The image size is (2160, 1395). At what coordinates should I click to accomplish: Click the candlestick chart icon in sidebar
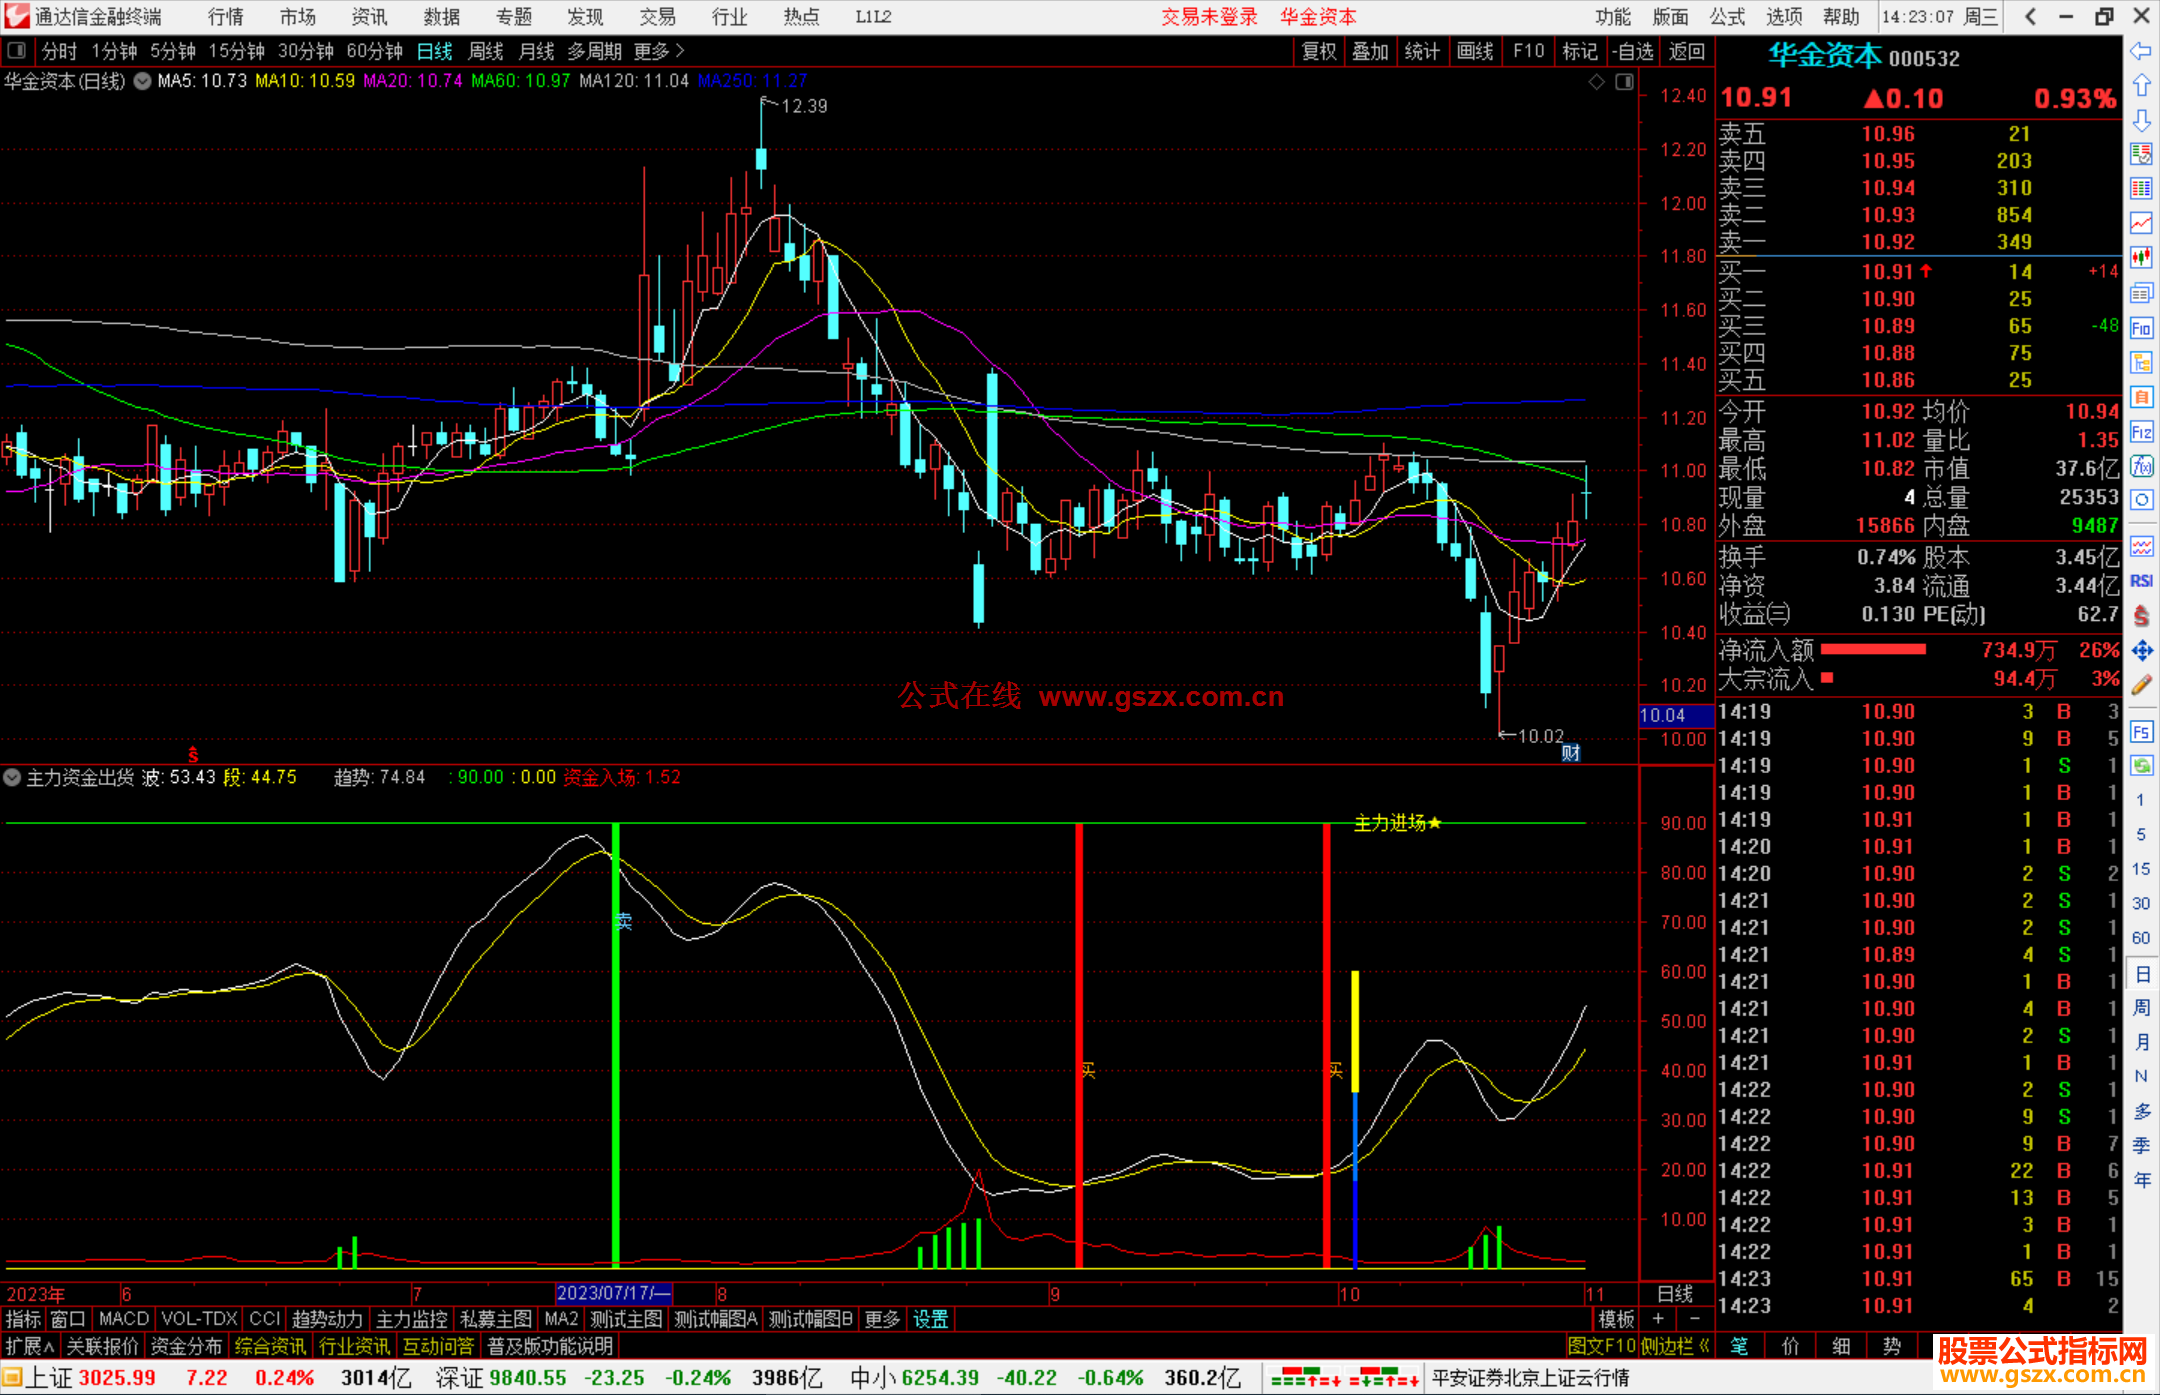tap(2141, 258)
